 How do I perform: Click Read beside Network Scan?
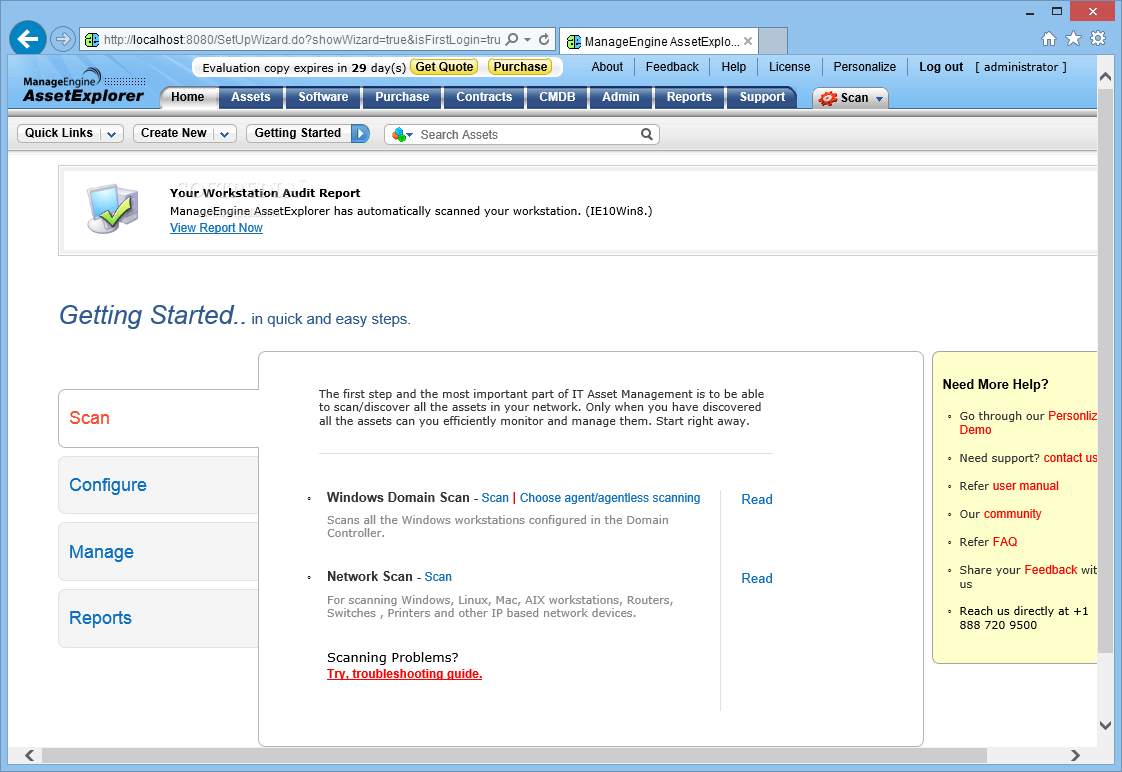coord(756,578)
